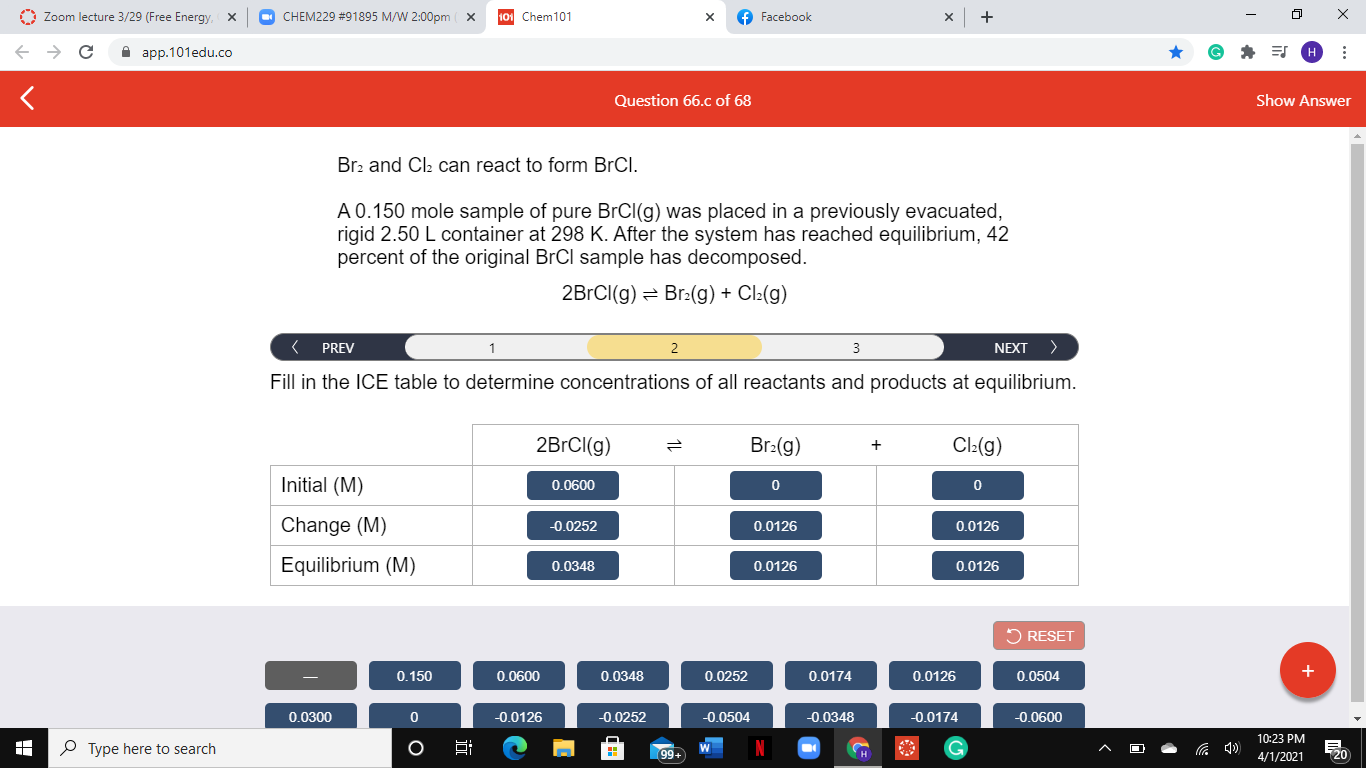Click the 2BrCl Equilibrium cell 0.0348

tap(573, 565)
